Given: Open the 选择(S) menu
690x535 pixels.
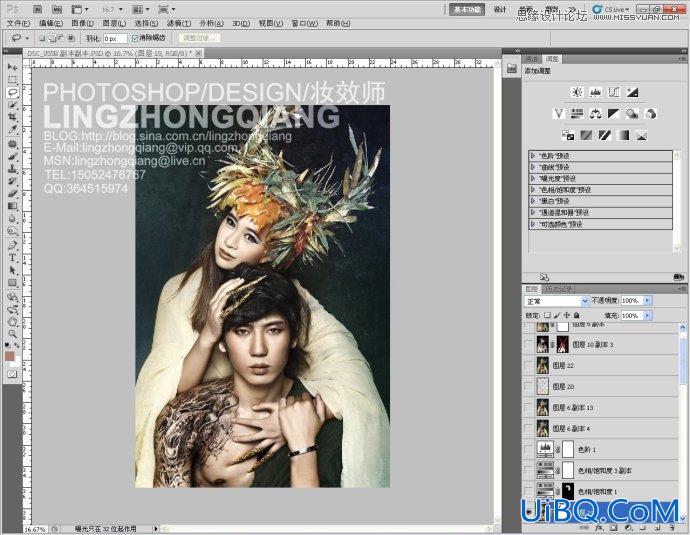Looking at the screenshot, I should tap(146, 23).
